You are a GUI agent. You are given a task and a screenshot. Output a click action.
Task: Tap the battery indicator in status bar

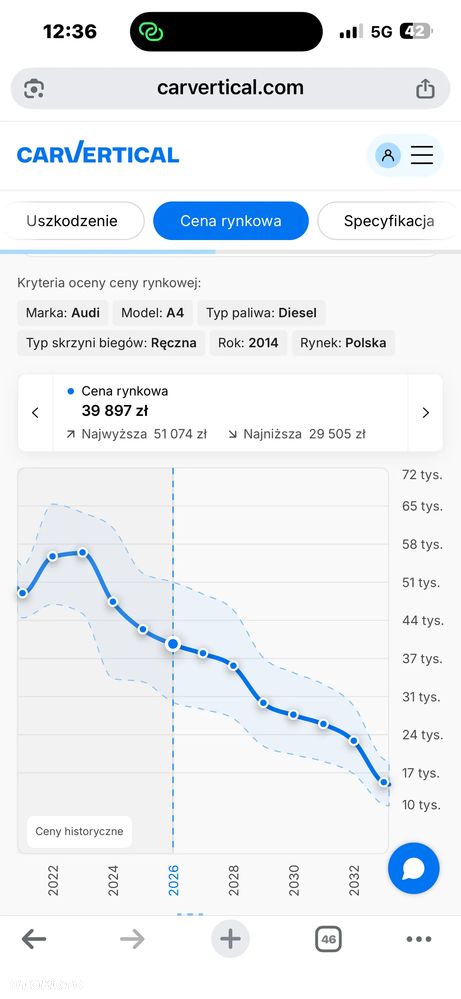[416, 31]
